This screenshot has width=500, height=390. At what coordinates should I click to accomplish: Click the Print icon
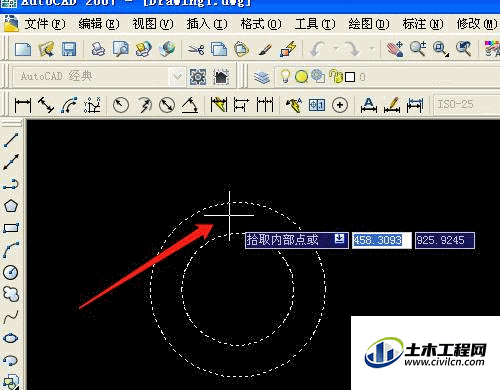click(98, 49)
